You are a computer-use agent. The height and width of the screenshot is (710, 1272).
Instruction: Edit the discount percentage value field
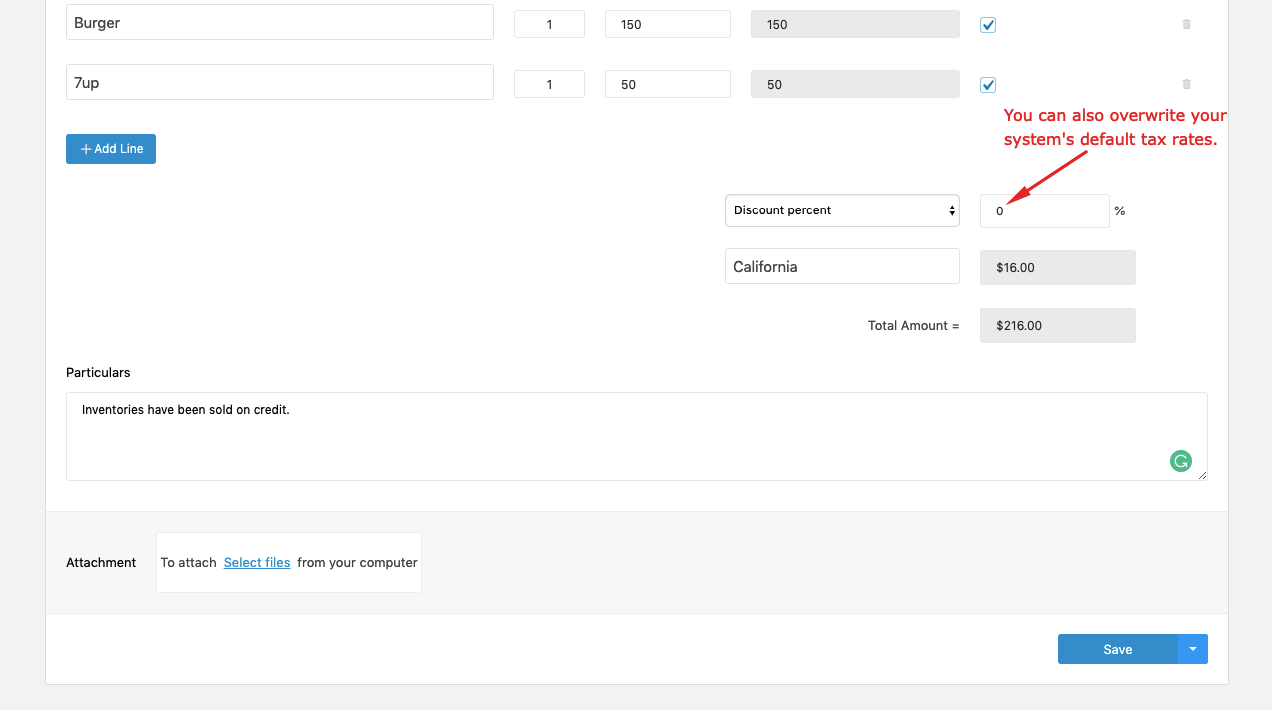[1044, 210]
